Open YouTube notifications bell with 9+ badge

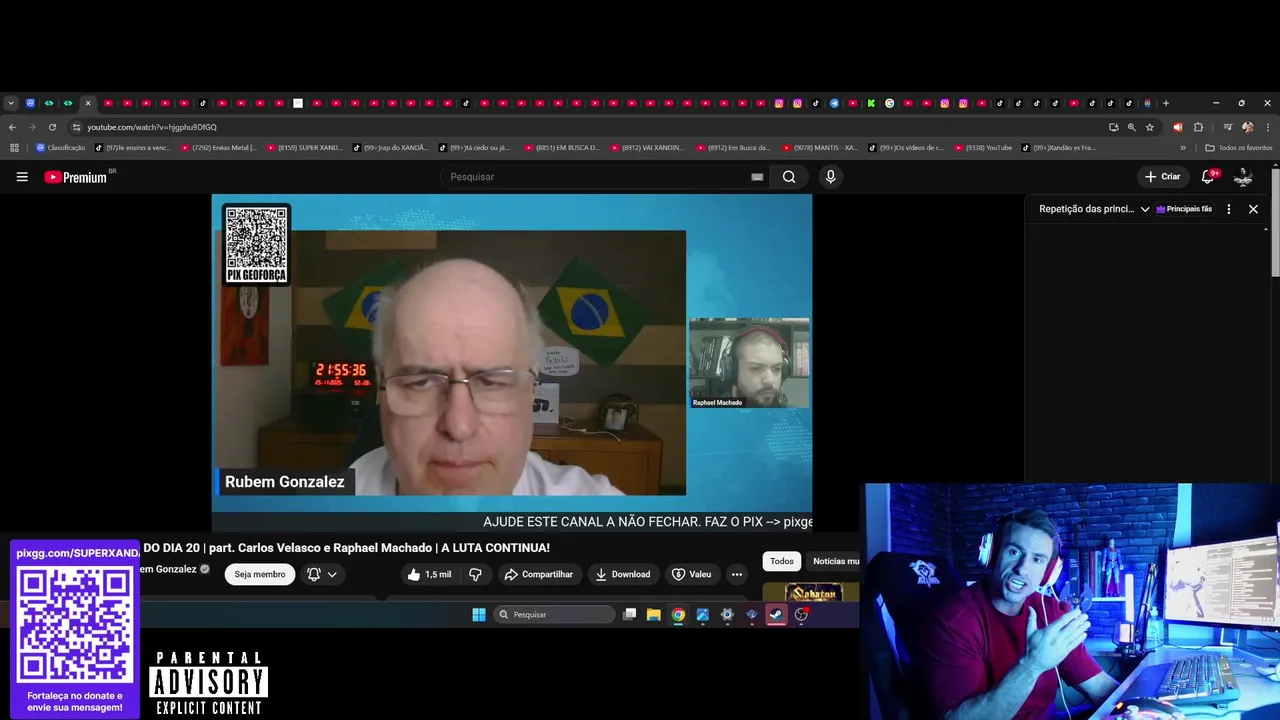[x=1208, y=177]
